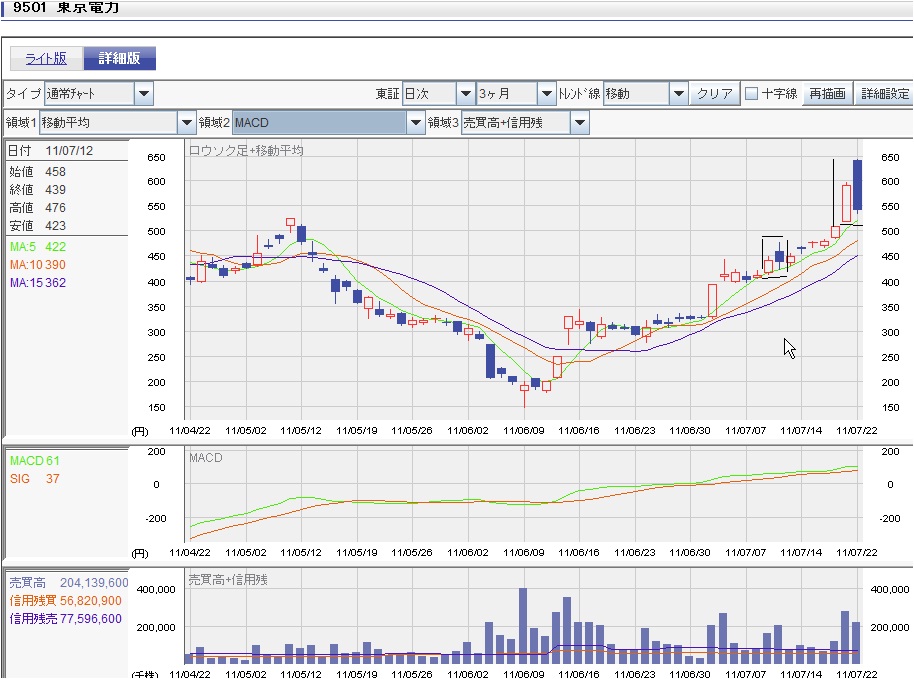914x679 pixels.
Task: Click the tall blue candlestick at far right
Action: click(x=857, y=184)
